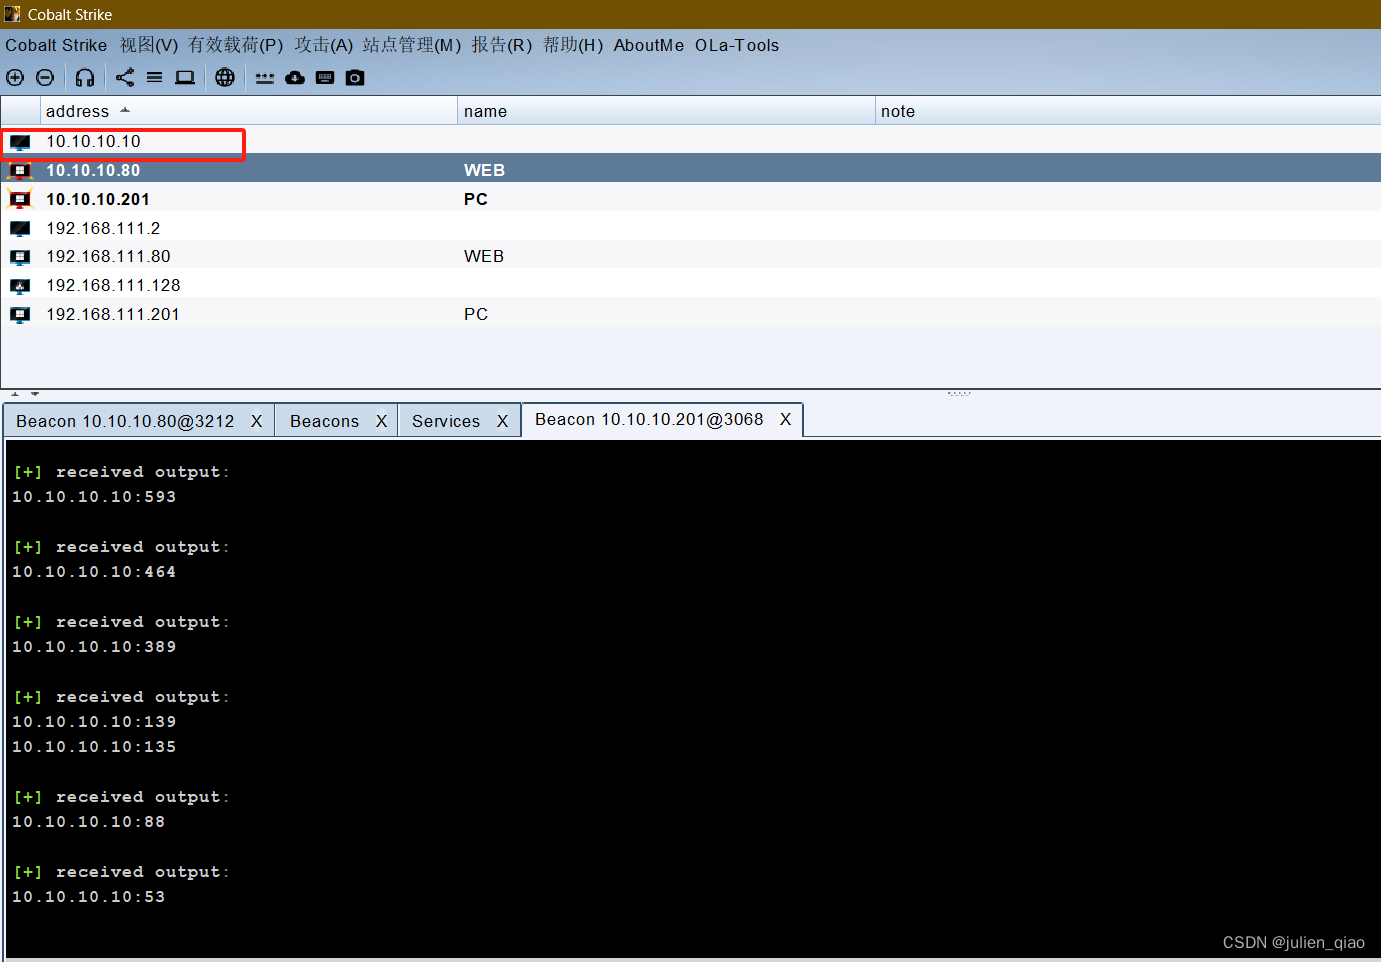Click host icon for 10.10.10.80

(x=20, y=171)
